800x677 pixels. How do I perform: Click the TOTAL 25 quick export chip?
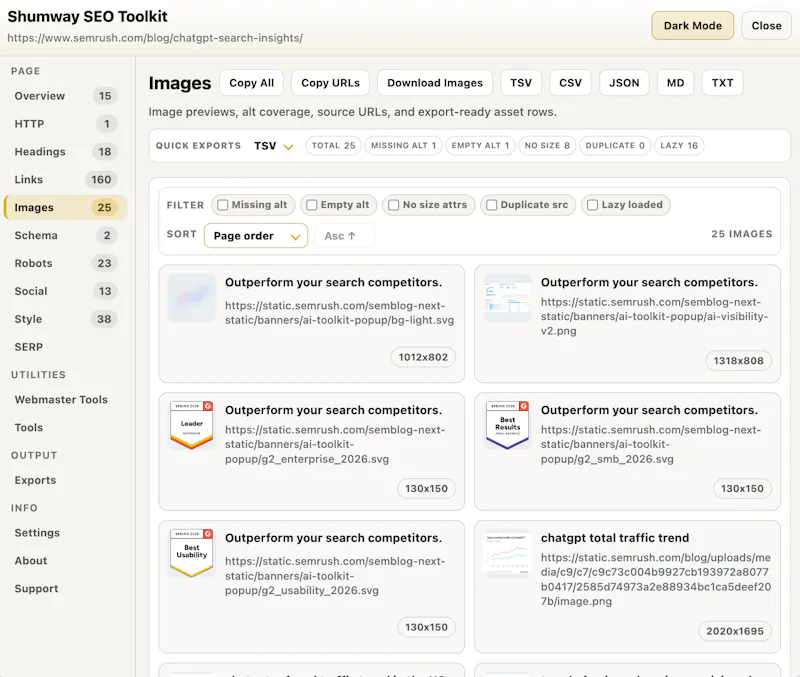tap(334, 145)
